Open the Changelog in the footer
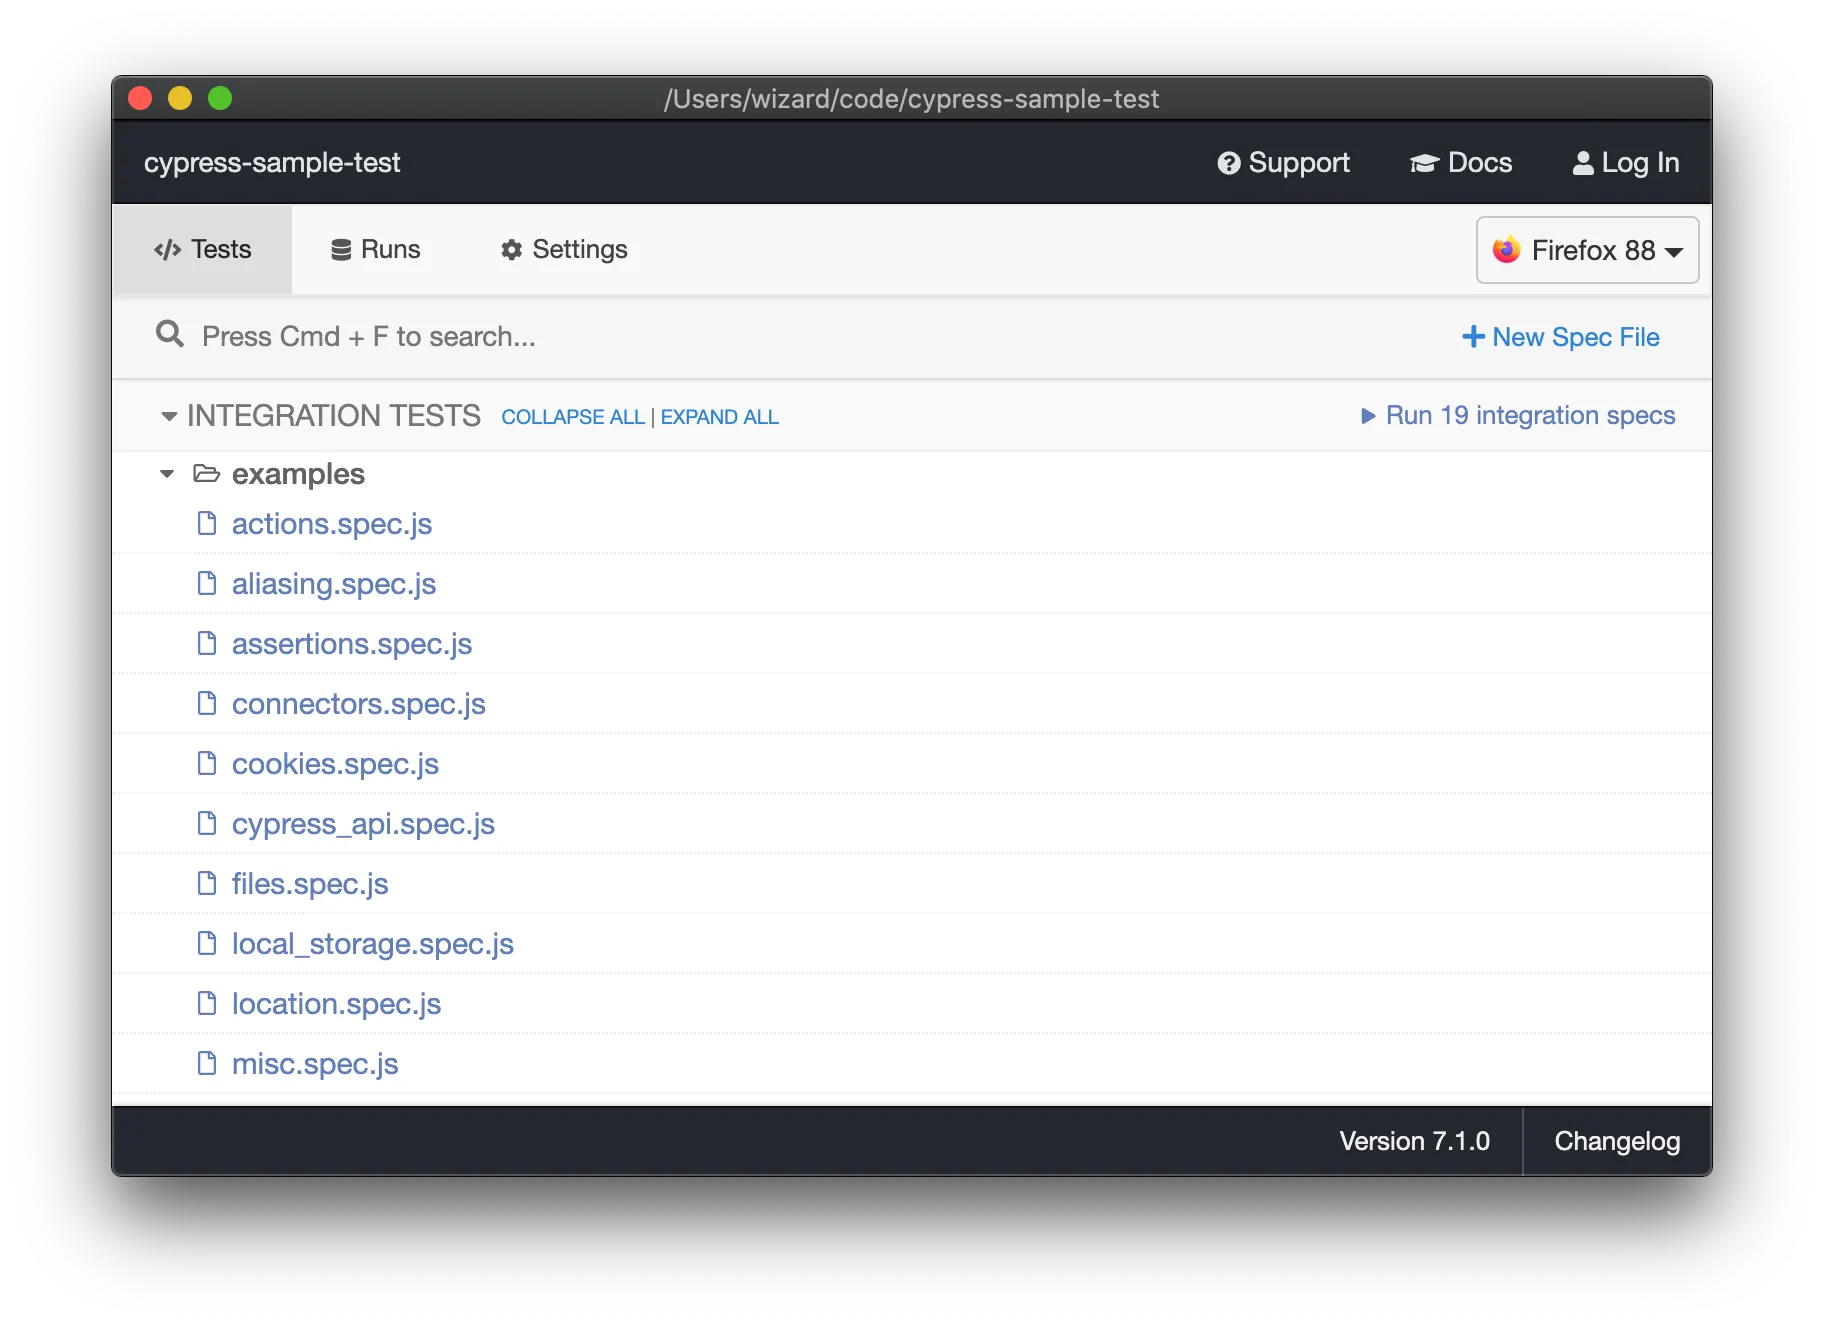The image size is (1824, 1324). click(1616, 1141)
